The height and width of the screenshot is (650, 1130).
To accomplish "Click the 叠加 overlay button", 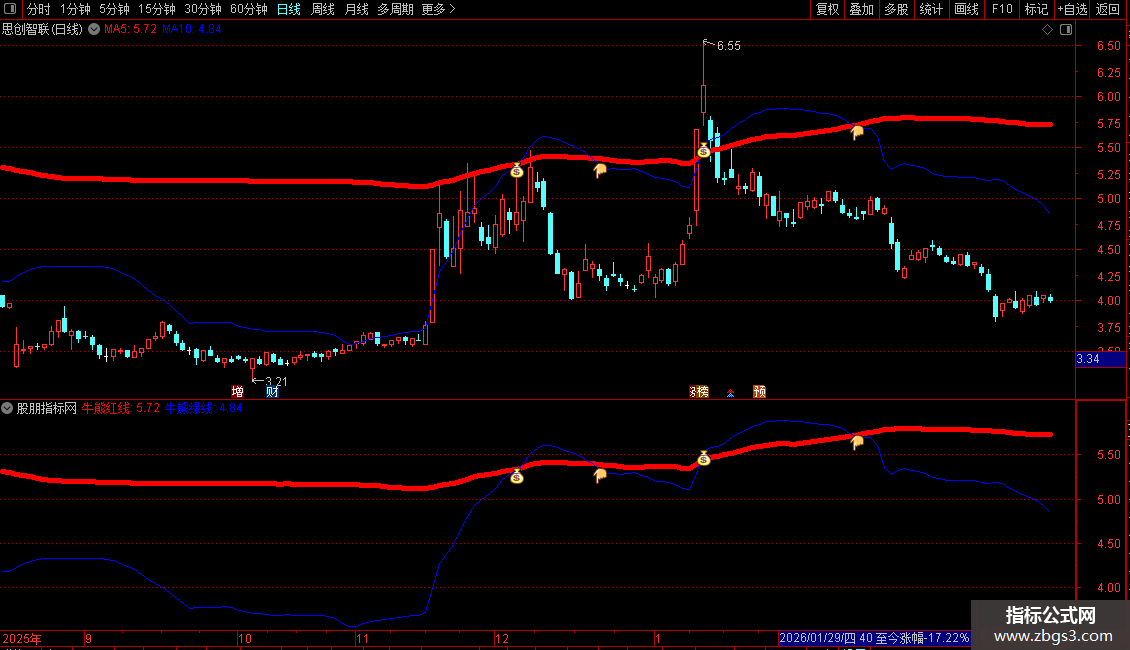I will pos(861,9).
